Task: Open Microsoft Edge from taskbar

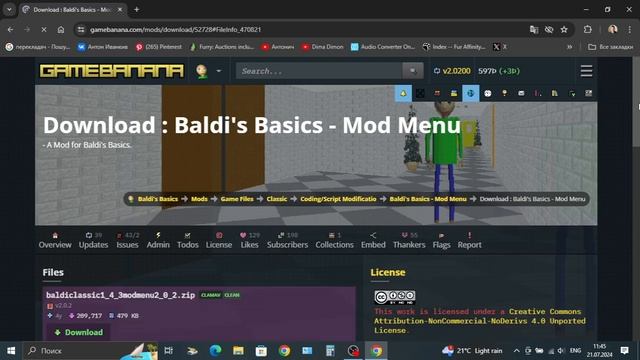Action: (x=215, y=351)
